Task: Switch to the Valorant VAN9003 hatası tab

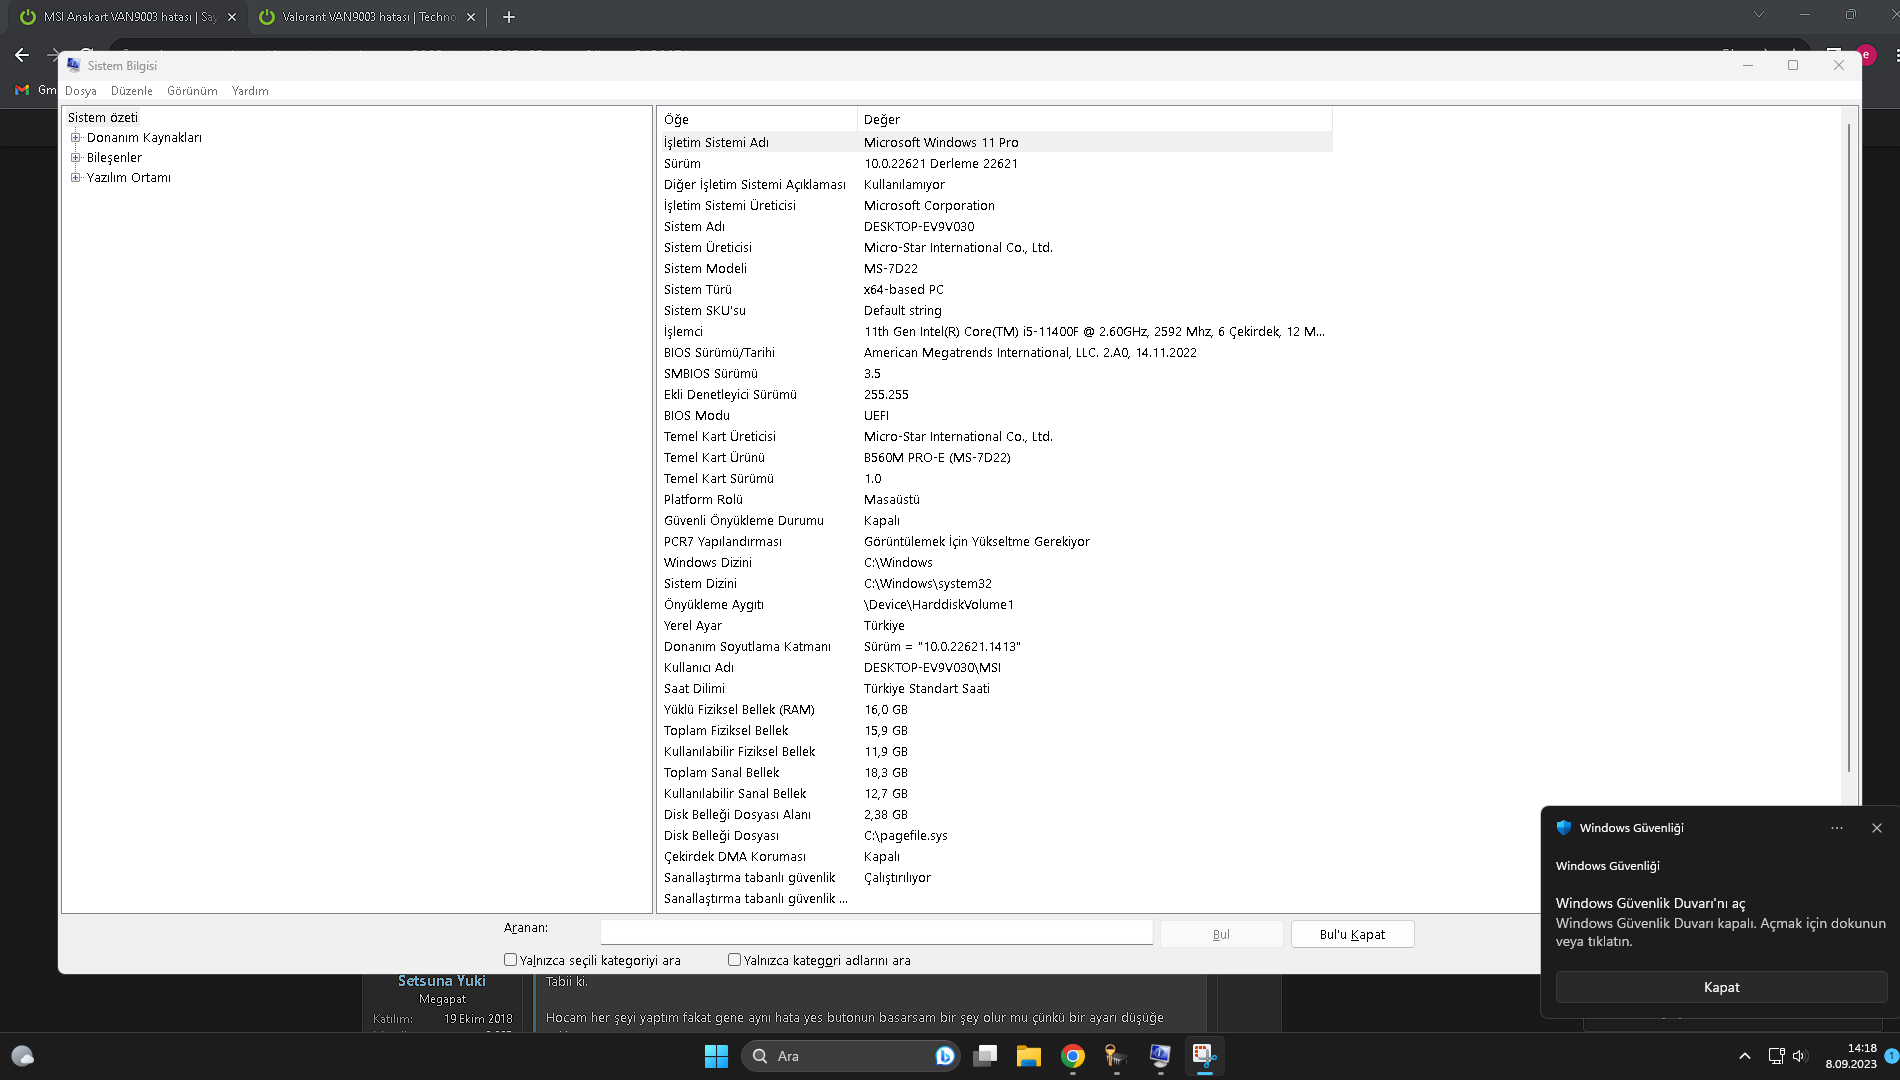Action: click(x=366, y=17)
